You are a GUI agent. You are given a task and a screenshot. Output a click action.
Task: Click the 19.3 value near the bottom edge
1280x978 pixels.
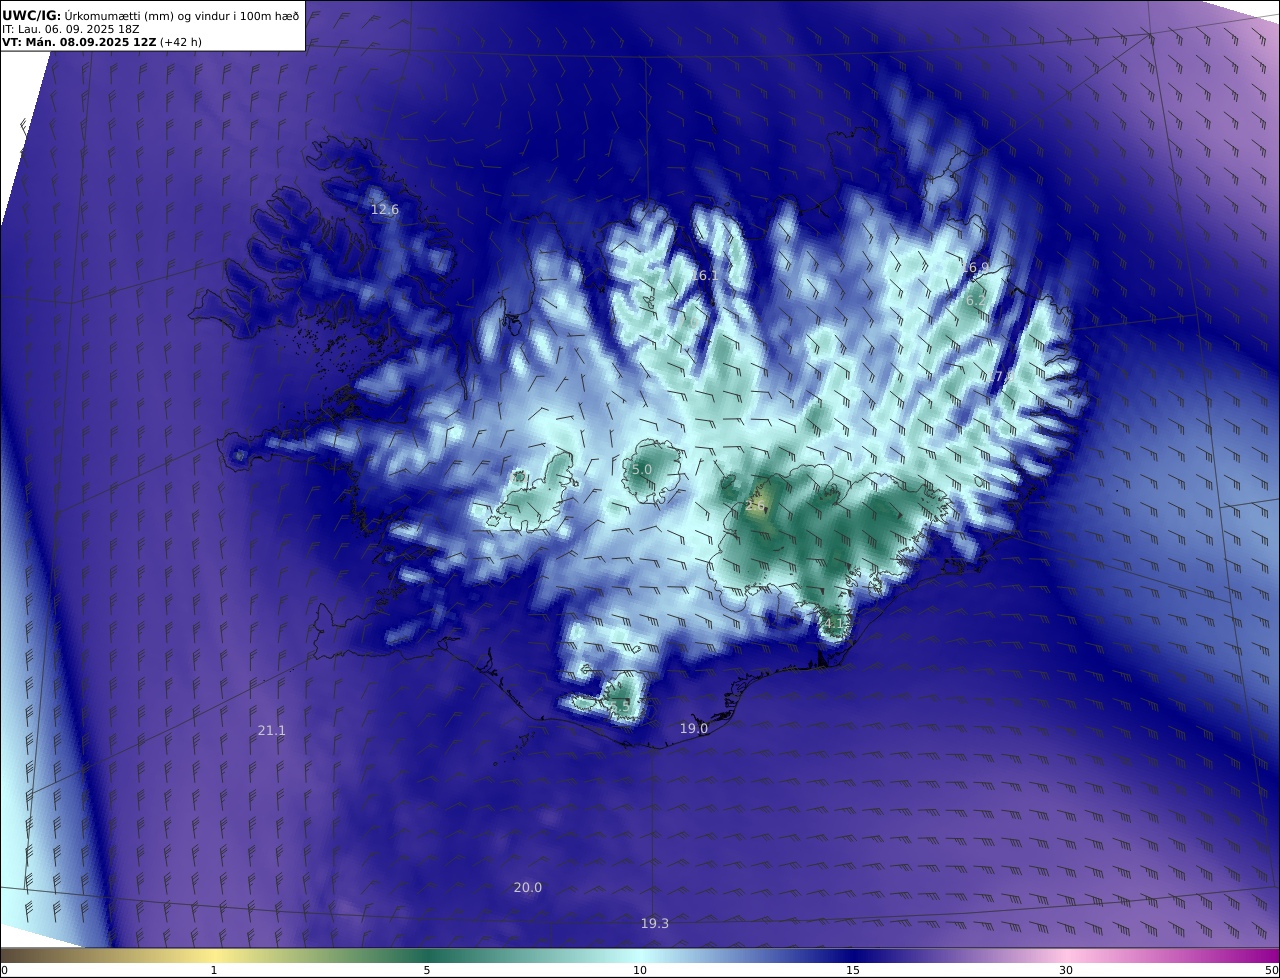coord(655,924)
